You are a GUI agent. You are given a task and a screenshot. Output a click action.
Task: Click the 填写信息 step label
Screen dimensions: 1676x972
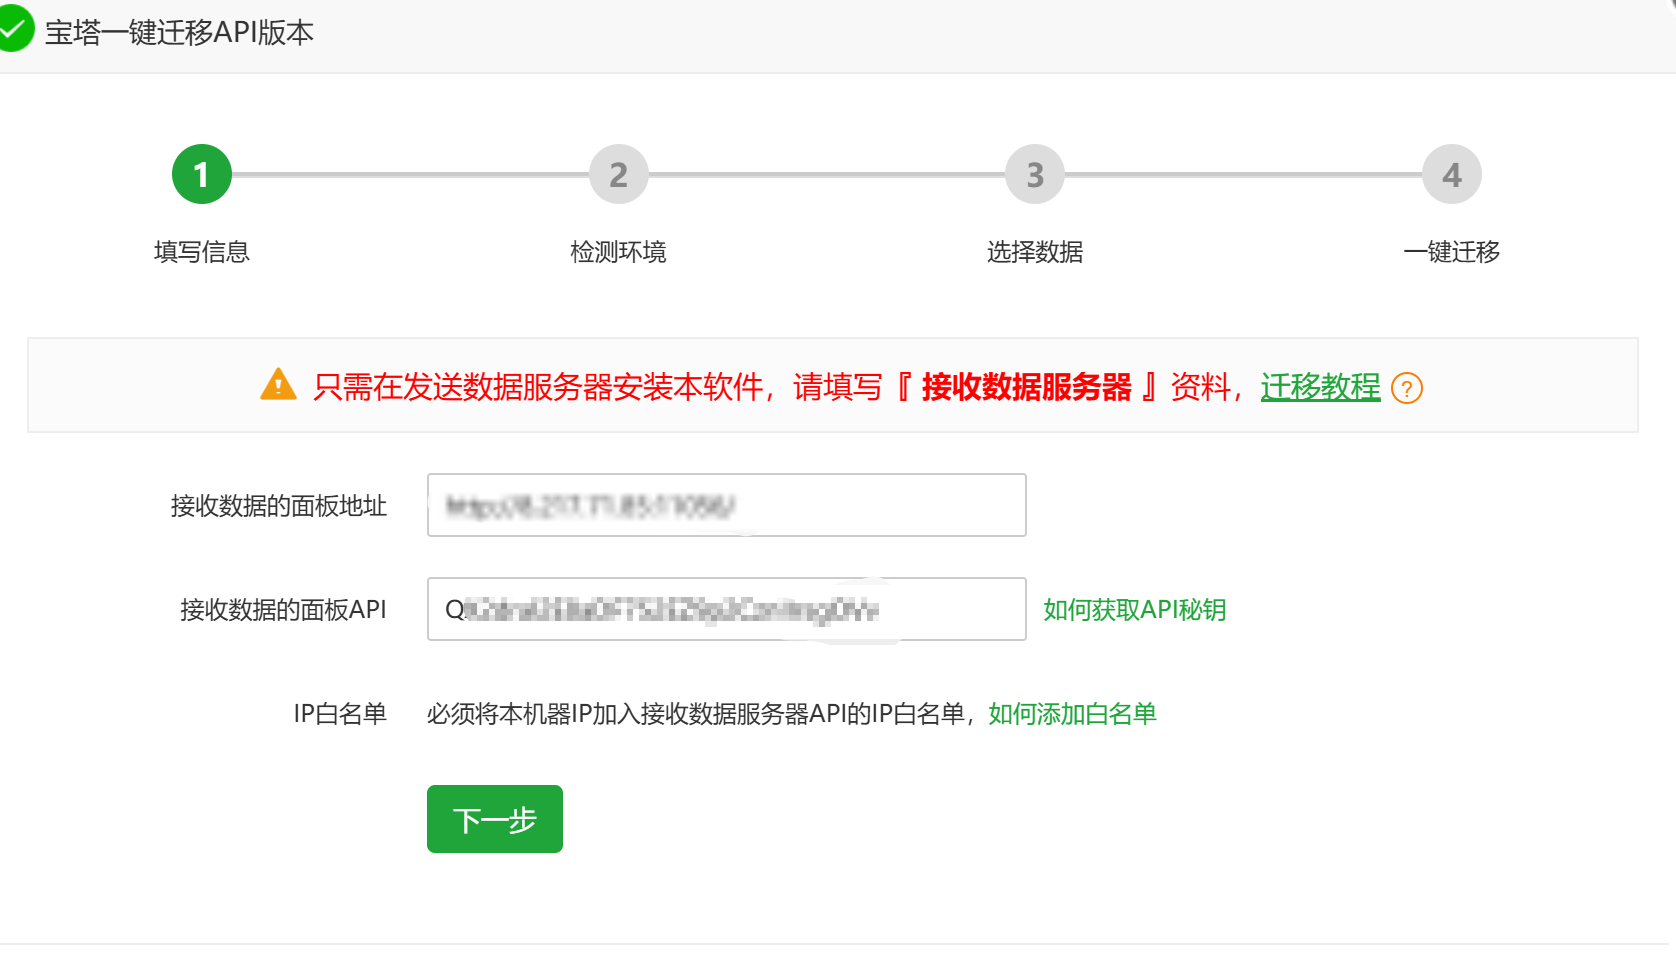pyautogui.click(x=202, y=252)
